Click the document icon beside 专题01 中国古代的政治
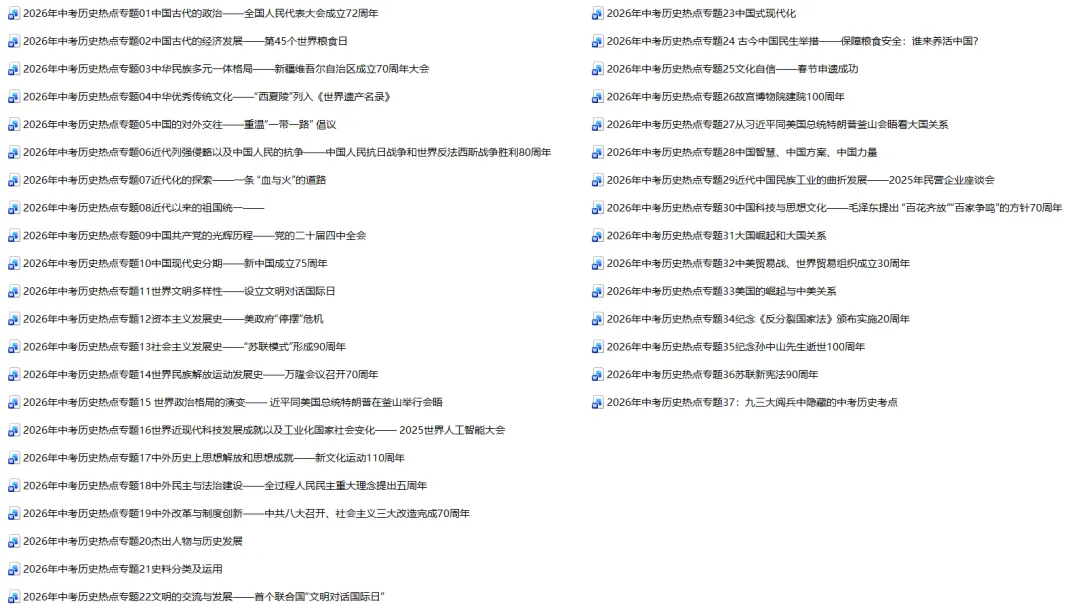1080x616 pixels. 14,14
